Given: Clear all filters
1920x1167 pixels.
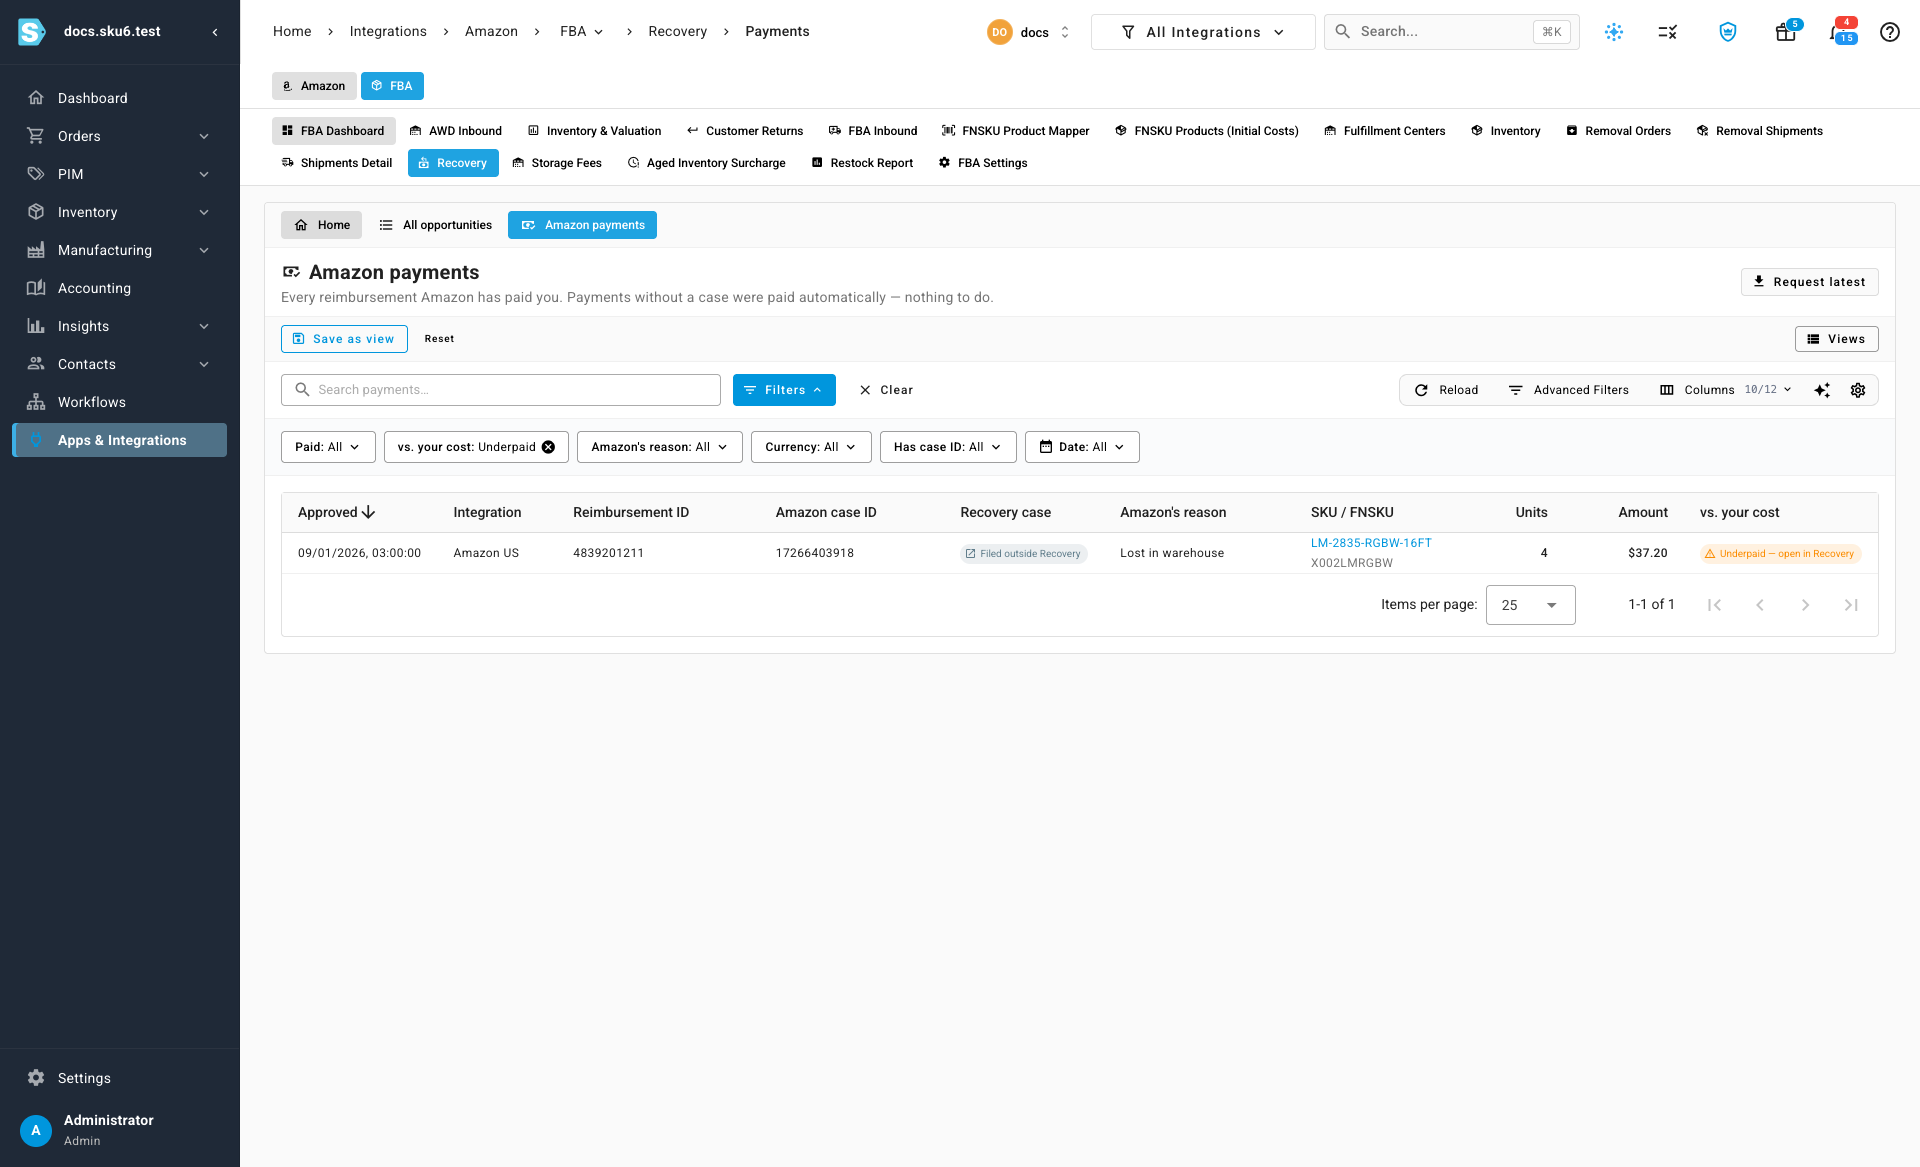Looking at the screenshot, I should point(886,390).
